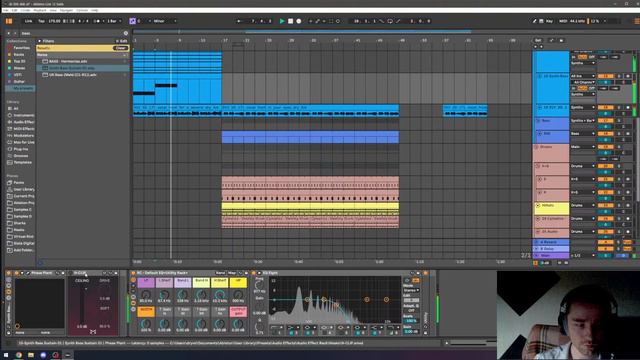Toggle the MIDI map mode button
The height and width of the screenshot is (360, 640).
point(563,21)
